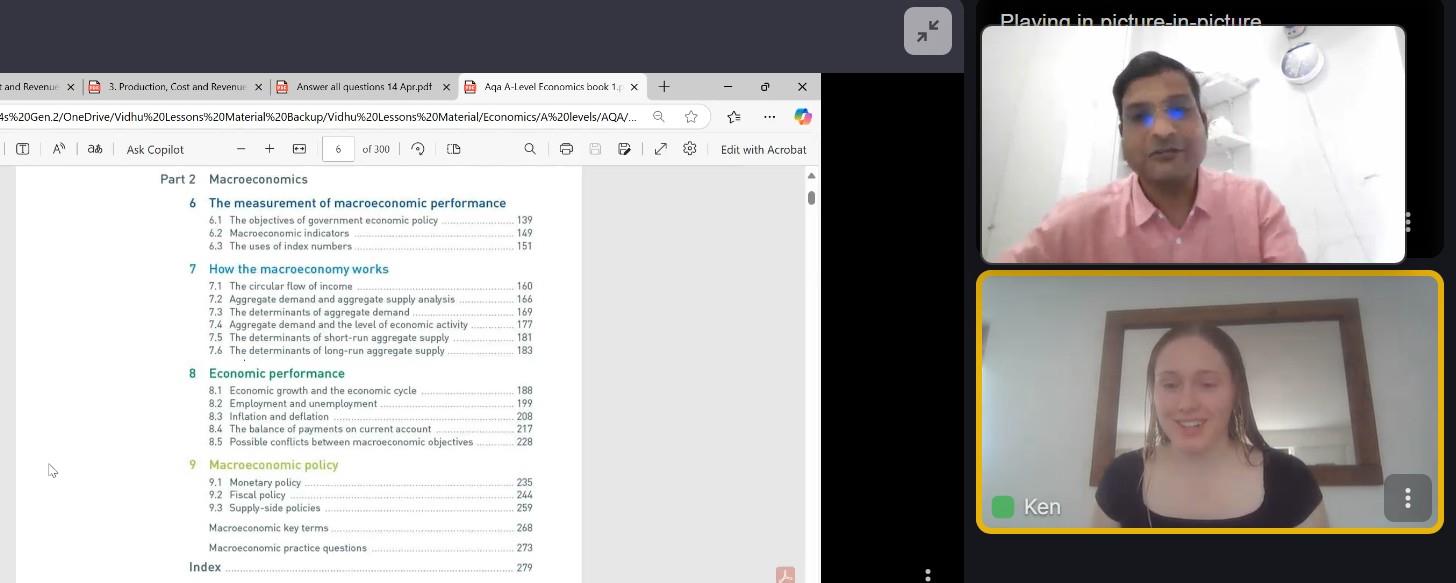Rotate the PDF page
Screen dimensions: 1456x583
click(x=418, y=149)
